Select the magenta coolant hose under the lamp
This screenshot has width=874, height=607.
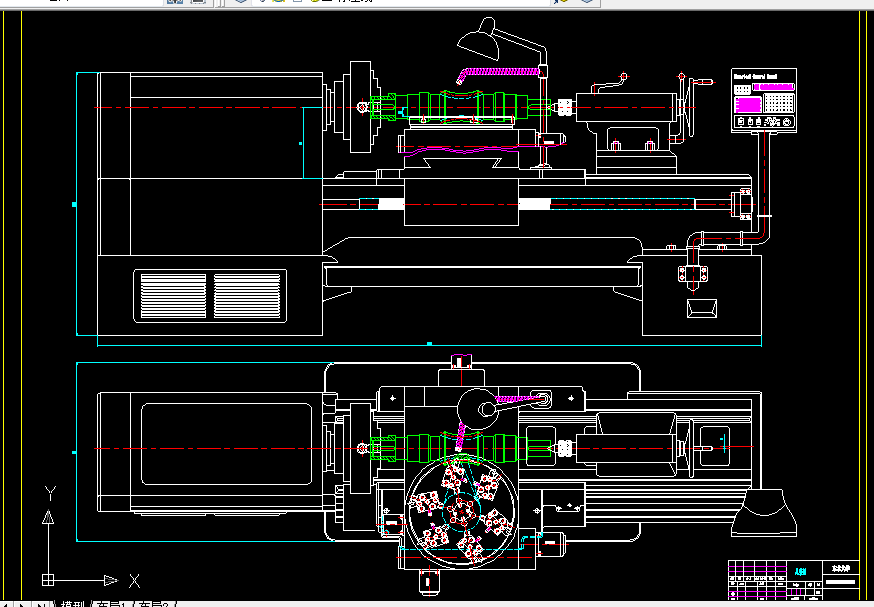(497, 74)
